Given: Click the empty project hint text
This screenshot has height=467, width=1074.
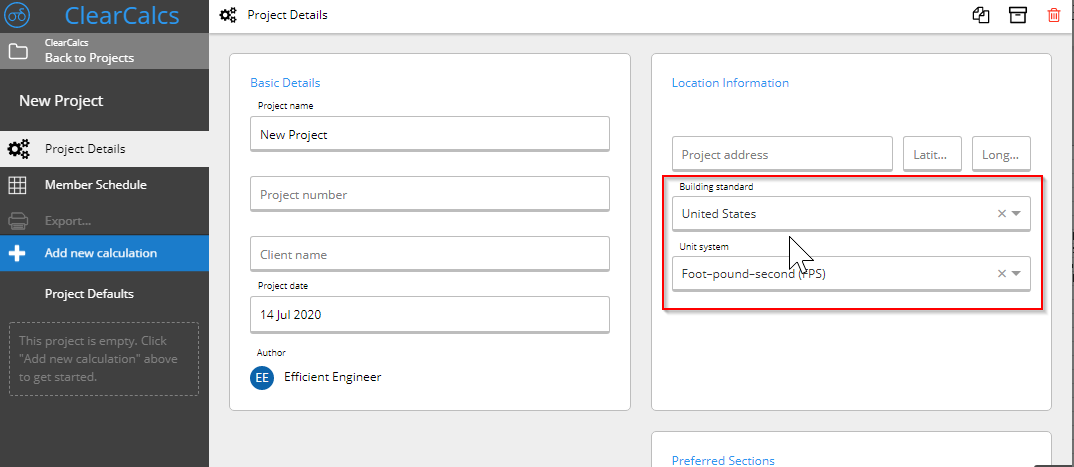Looking at the screenshot, I should [x=99, y=359].
